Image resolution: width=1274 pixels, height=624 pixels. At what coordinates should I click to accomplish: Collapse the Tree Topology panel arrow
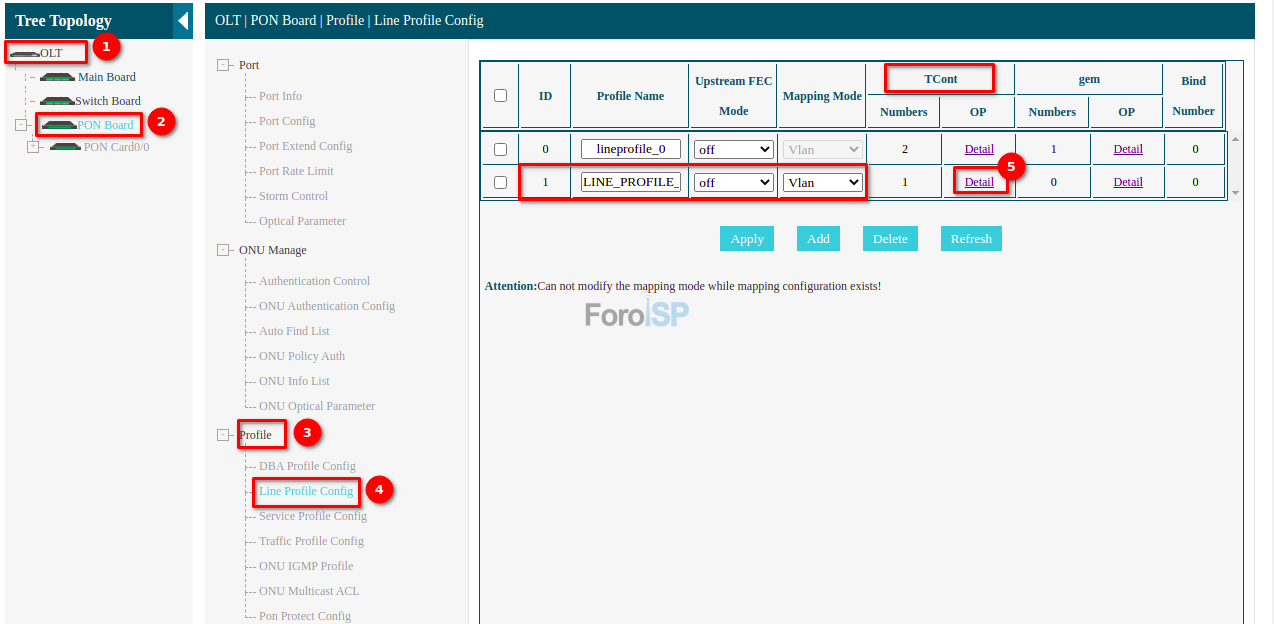(x=182, y=20)
